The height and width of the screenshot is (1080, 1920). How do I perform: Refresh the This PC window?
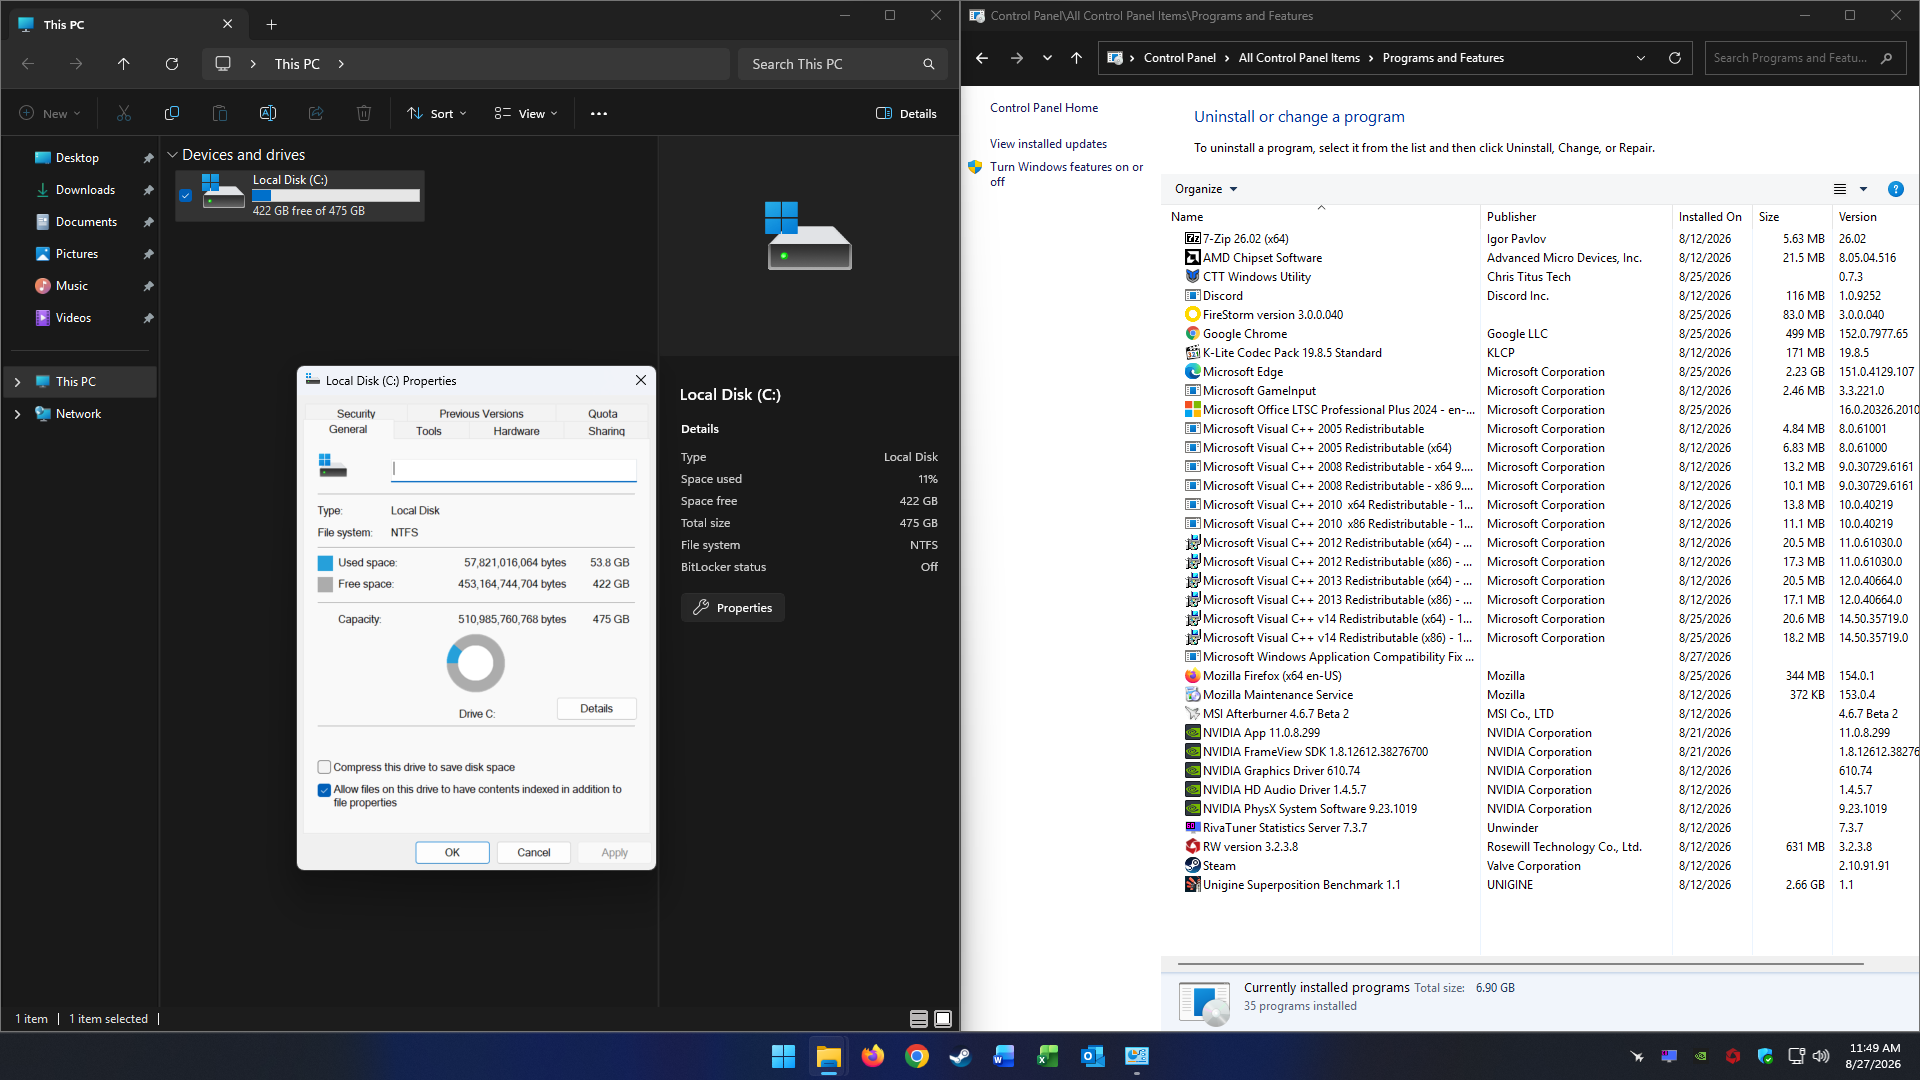coord(172,64)
